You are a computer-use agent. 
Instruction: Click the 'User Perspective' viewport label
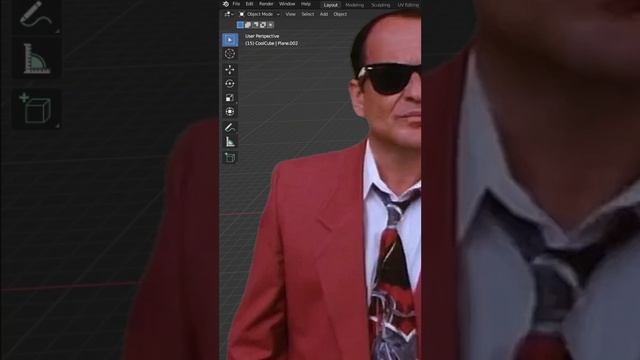(262, 36)
